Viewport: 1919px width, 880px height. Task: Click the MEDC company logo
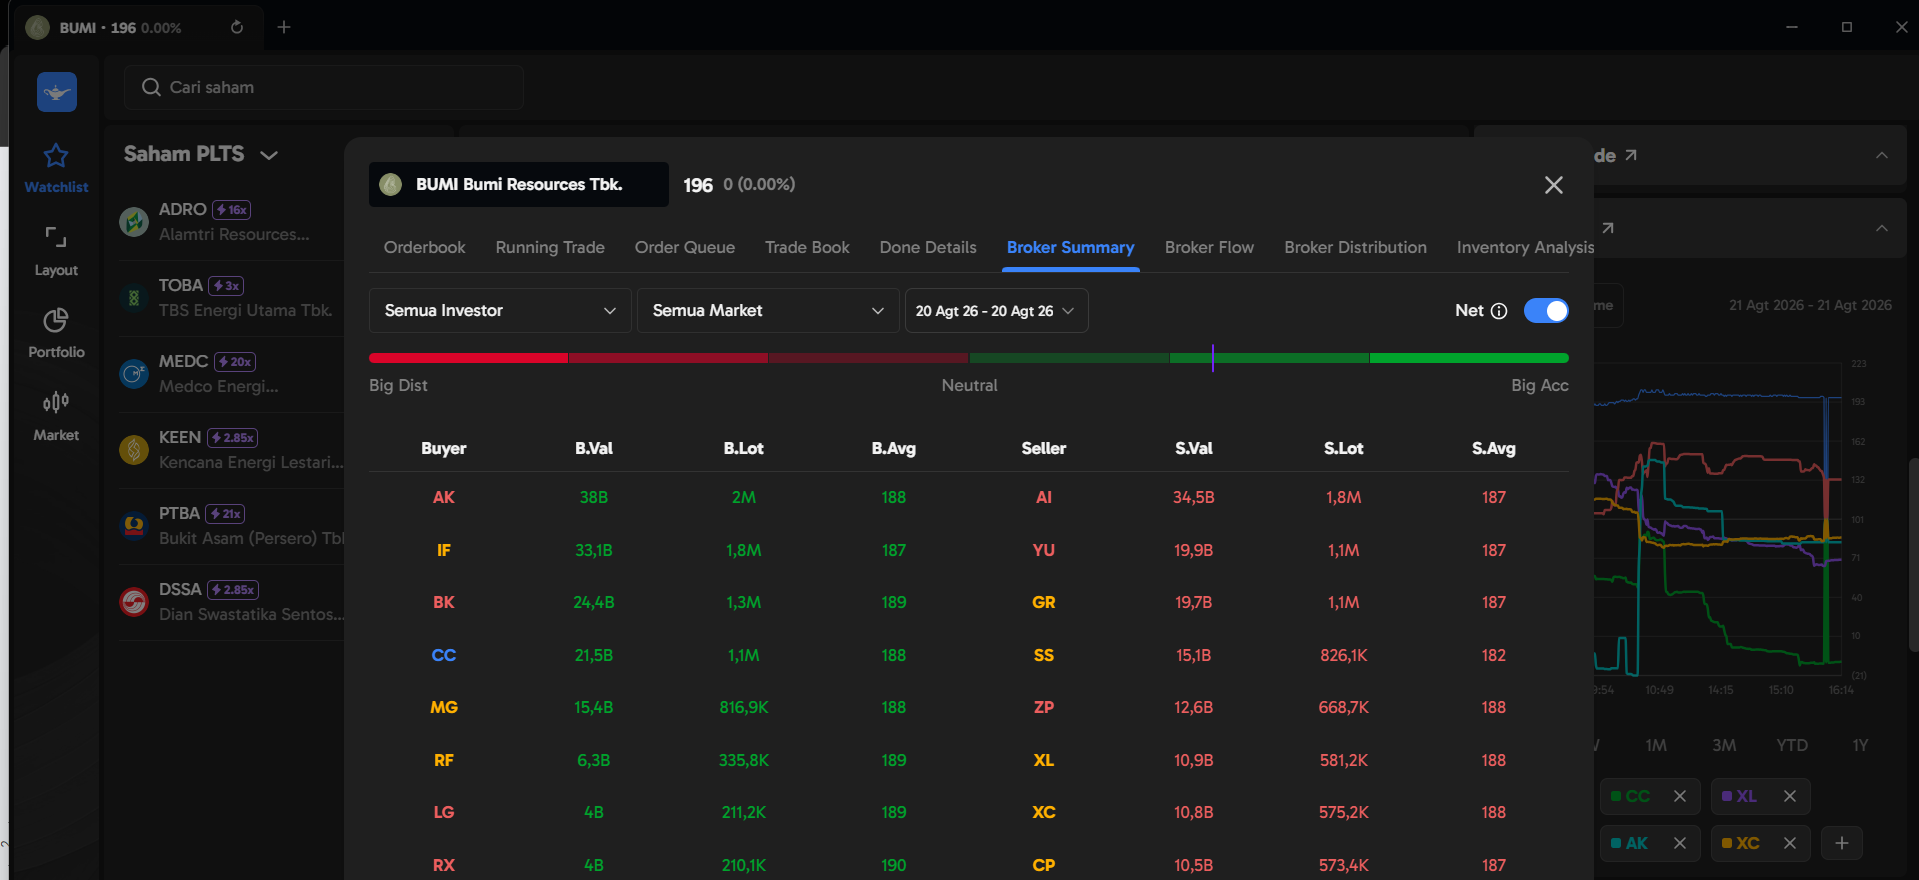(x=134, y=374)
